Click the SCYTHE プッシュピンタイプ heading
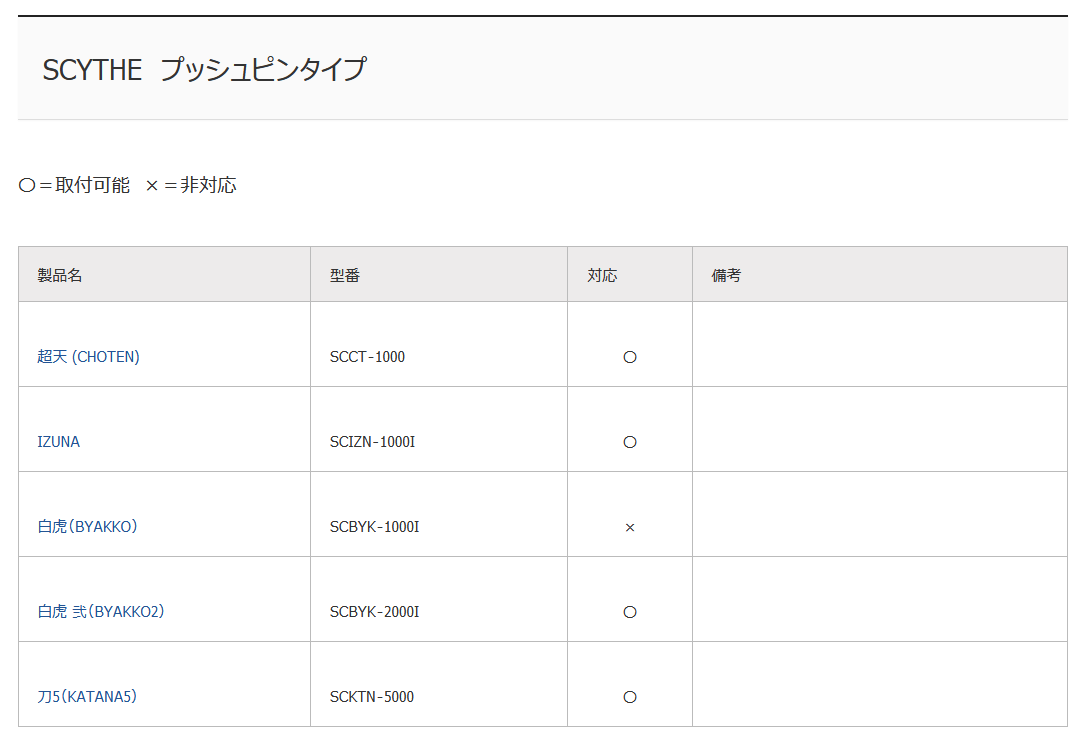The image size is (1083, 744). [204, 69]
